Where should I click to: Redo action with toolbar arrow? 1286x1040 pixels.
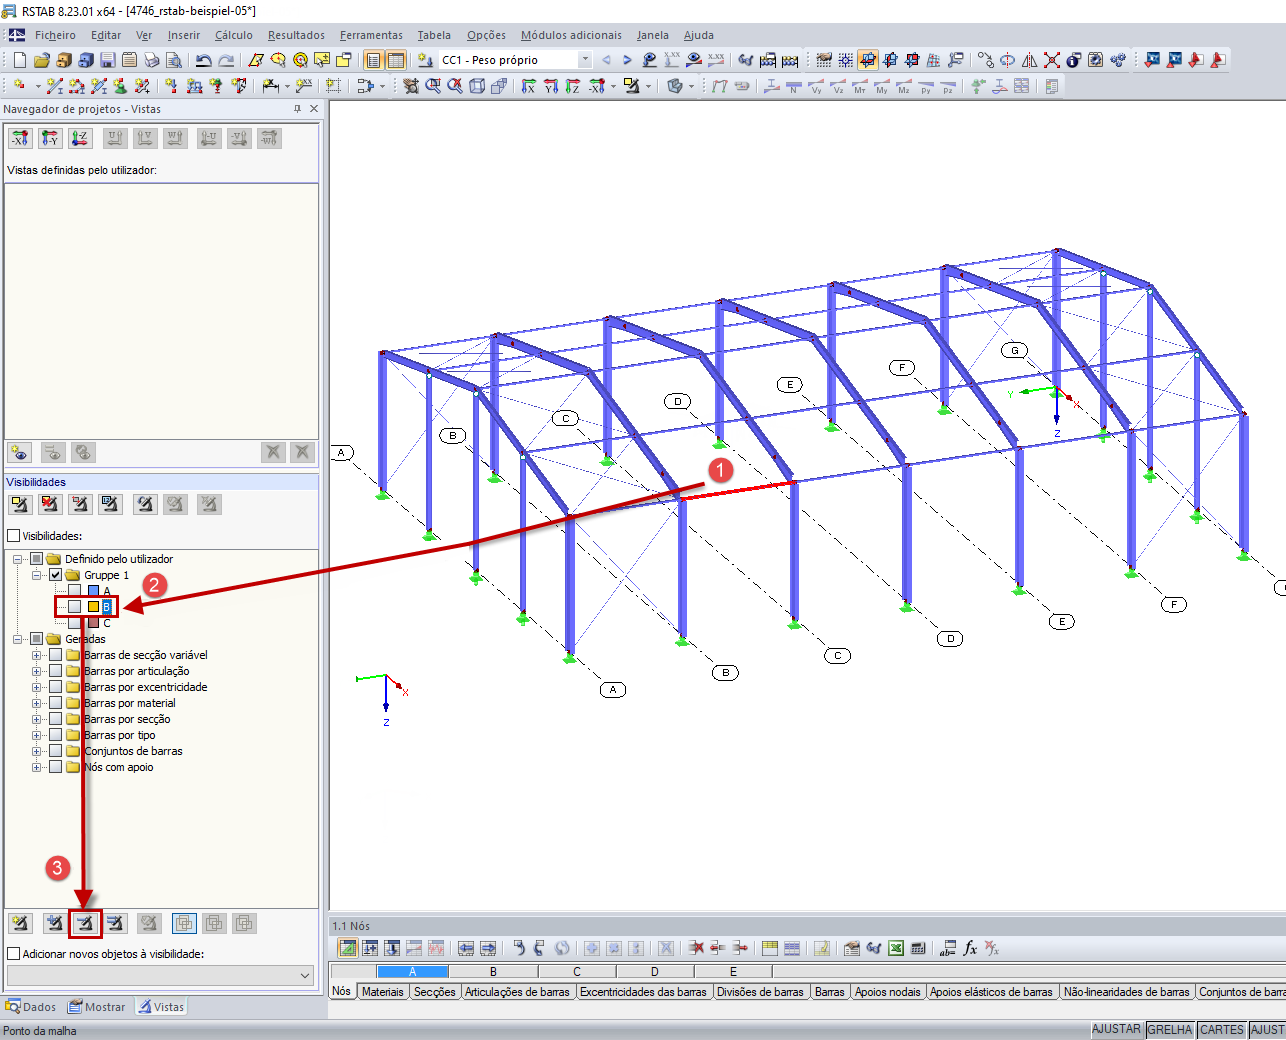[226, 60]
